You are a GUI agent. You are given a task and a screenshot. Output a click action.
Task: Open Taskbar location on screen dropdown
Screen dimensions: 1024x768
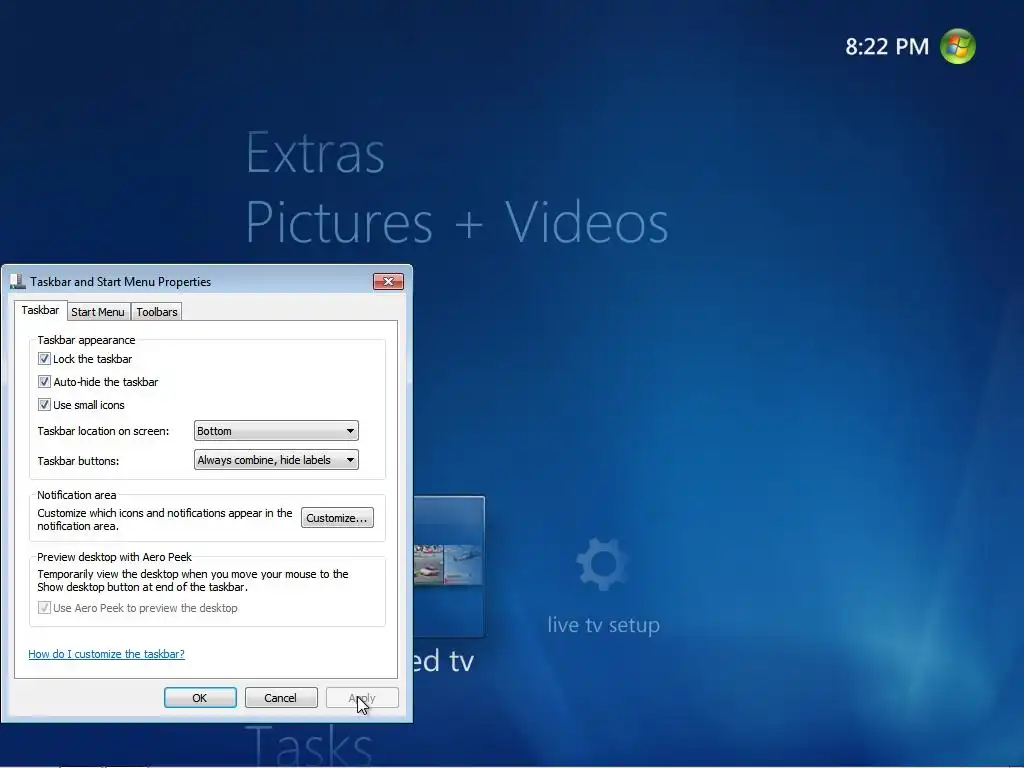pyautogui.click(x=276, y=431)
